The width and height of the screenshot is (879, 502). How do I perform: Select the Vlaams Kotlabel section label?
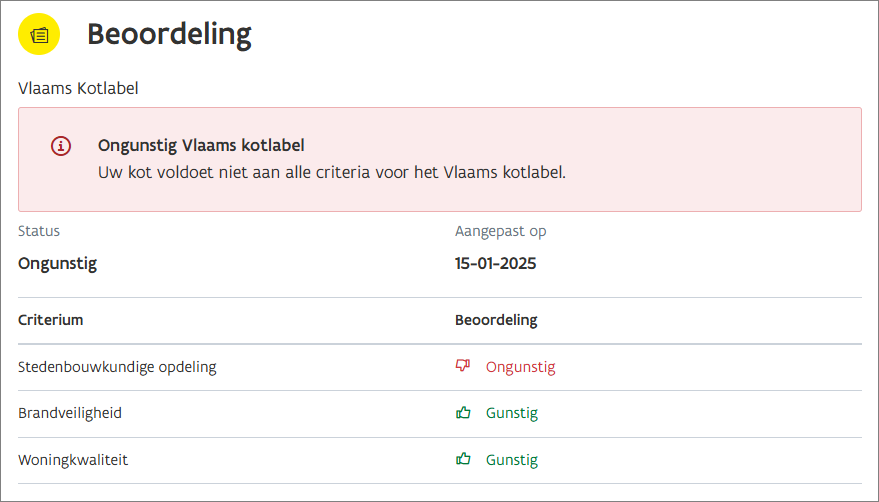pyautogui.click(x=78, y=88)
